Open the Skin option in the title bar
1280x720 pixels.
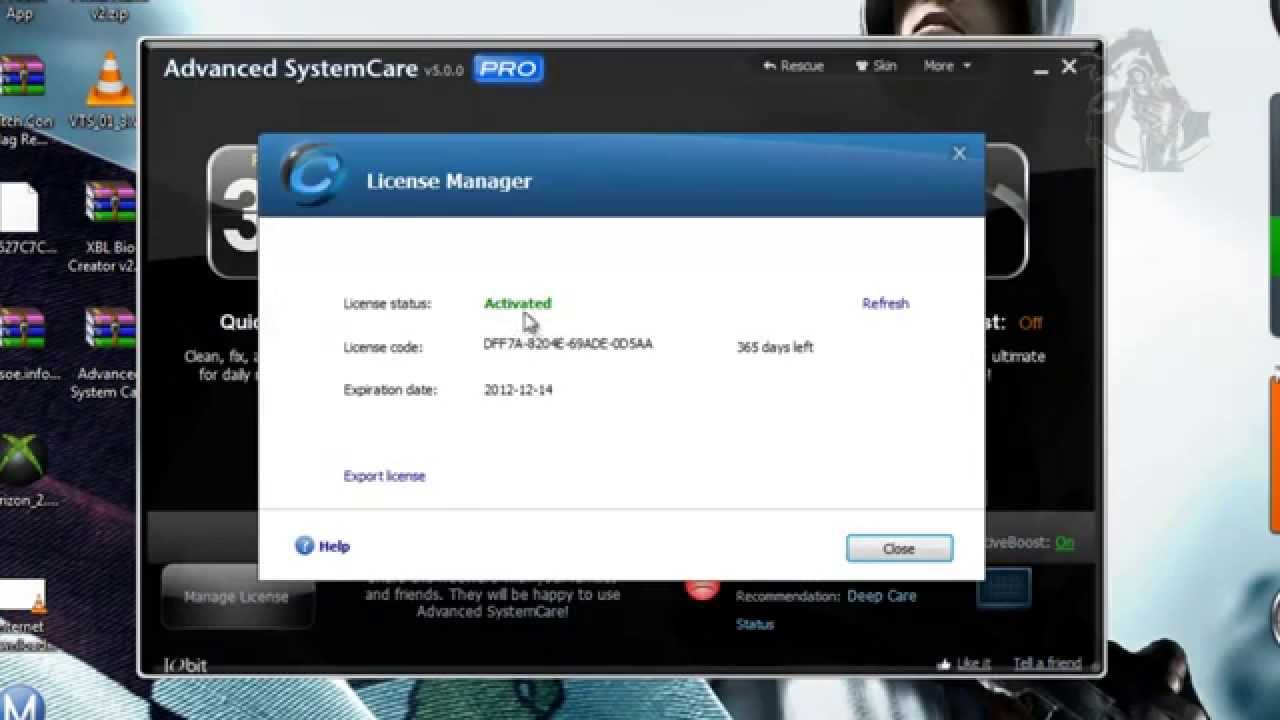pyautogui.click(x=876, y=66)
